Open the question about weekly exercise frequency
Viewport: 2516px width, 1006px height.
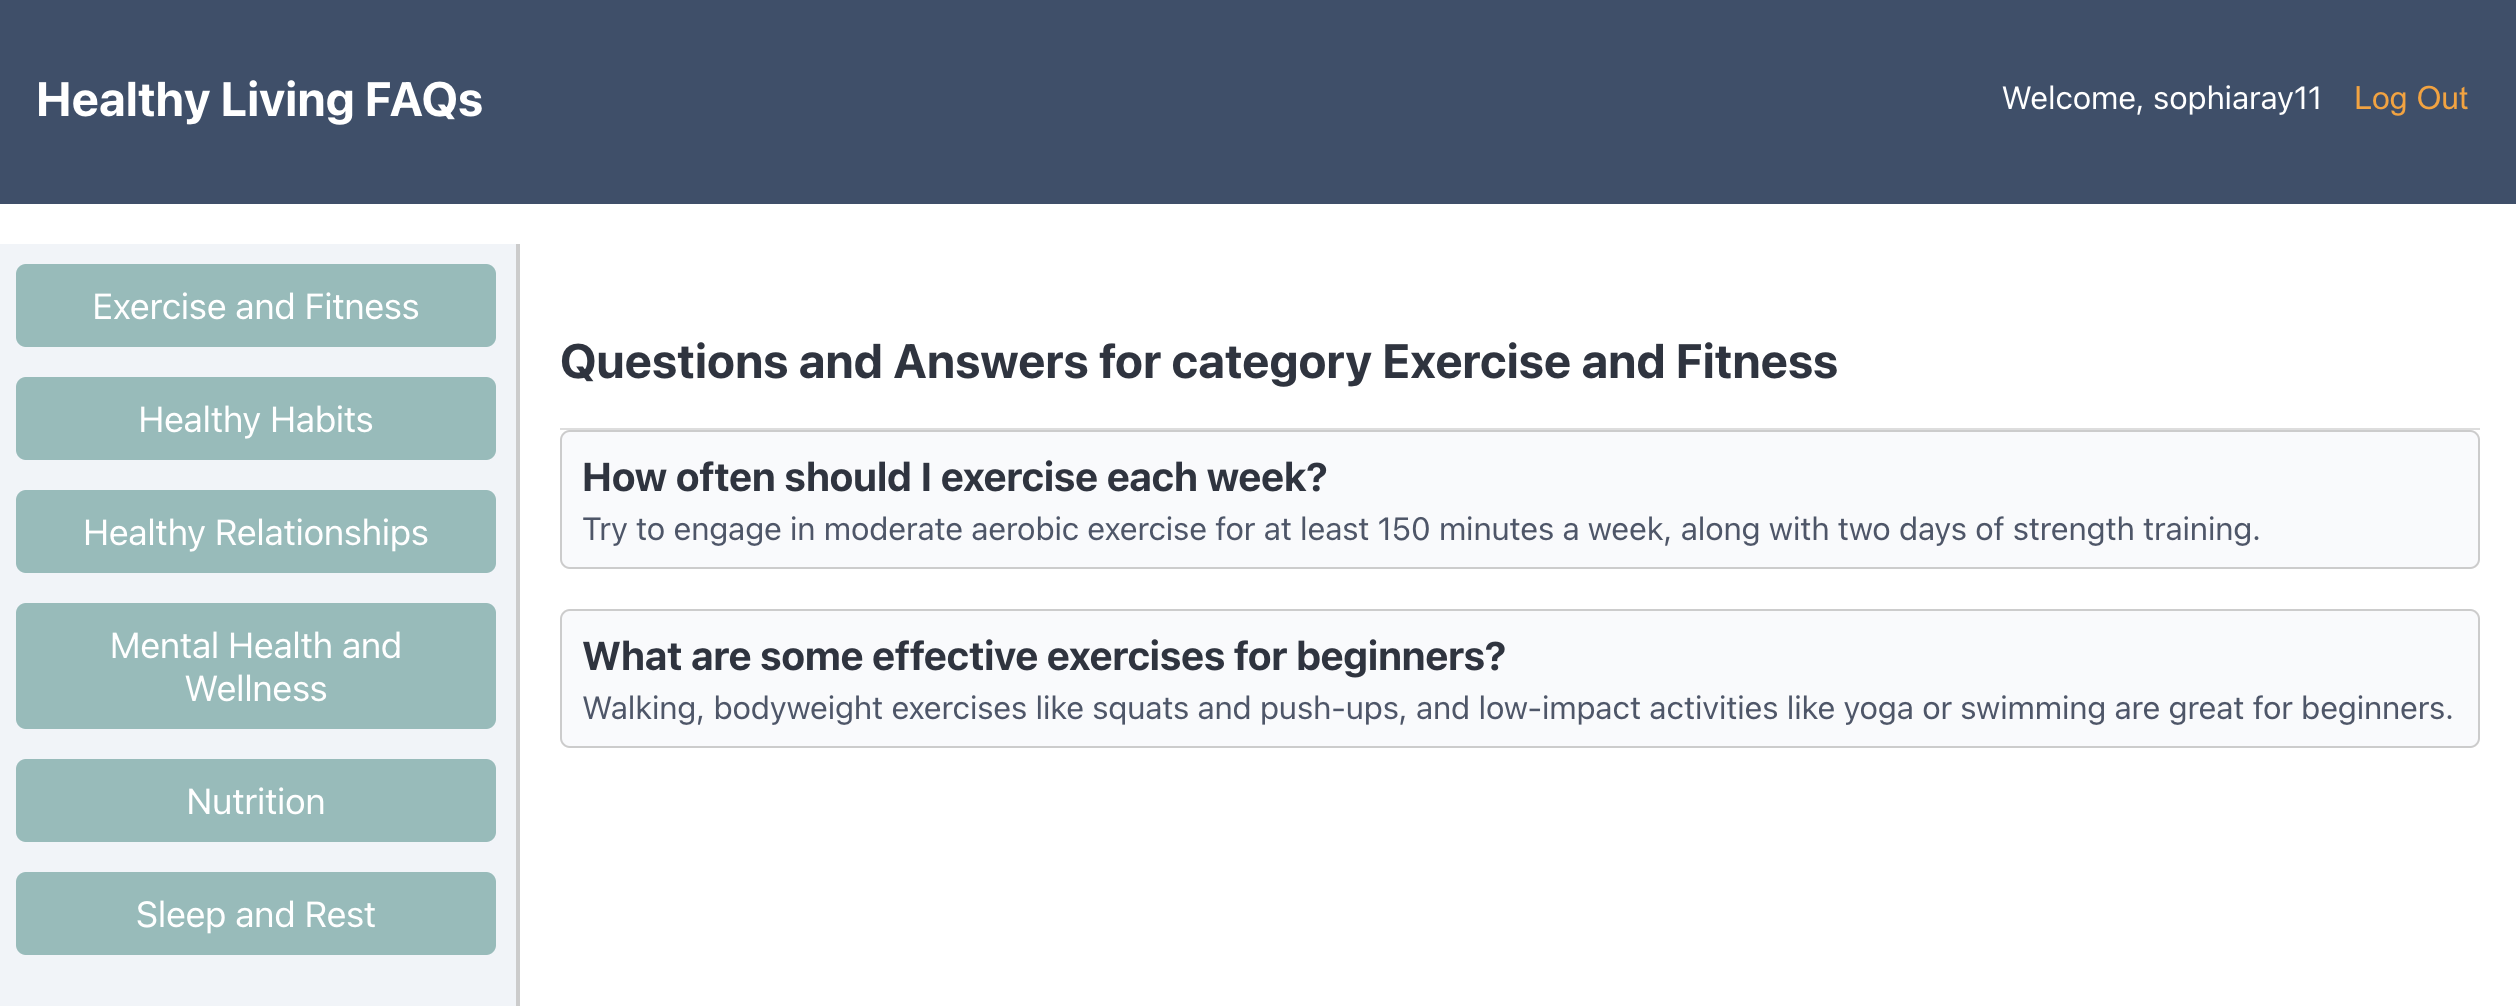click(953, 477)
